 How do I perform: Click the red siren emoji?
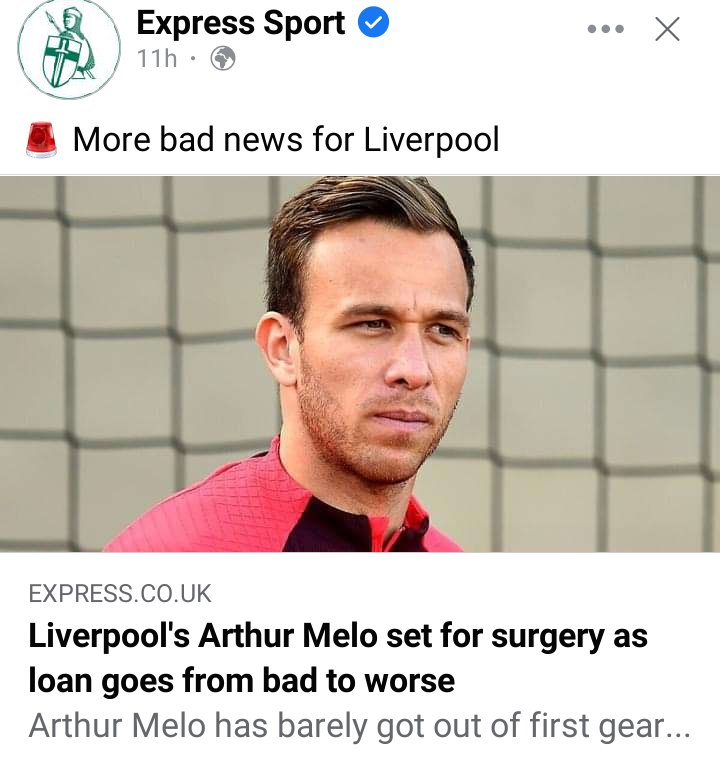[41, 140]
